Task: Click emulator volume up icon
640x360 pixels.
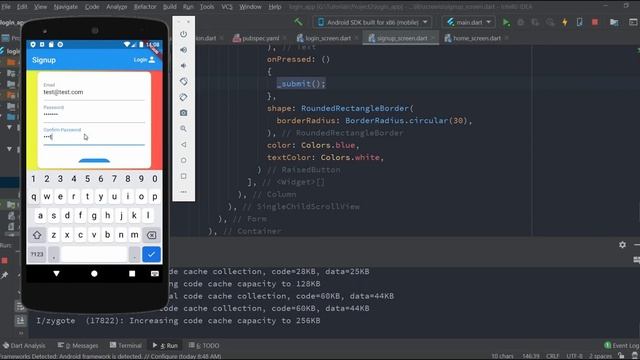Action: 184,50
